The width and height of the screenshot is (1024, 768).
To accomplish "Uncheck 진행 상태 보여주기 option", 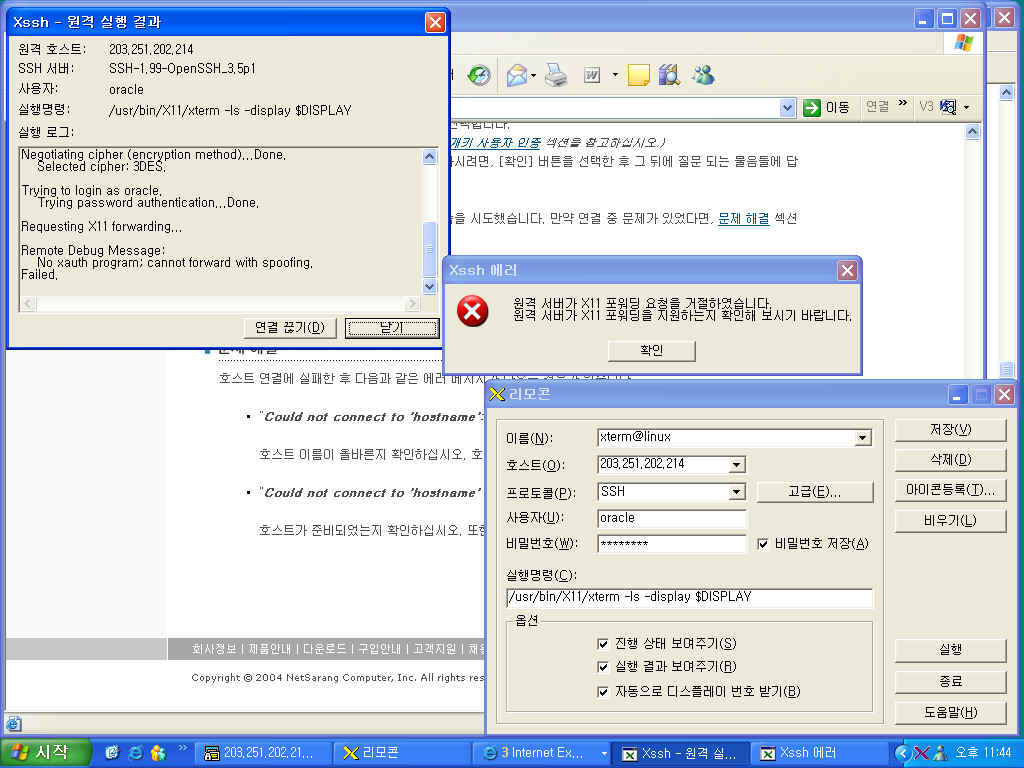I will (x=604, y=643).
